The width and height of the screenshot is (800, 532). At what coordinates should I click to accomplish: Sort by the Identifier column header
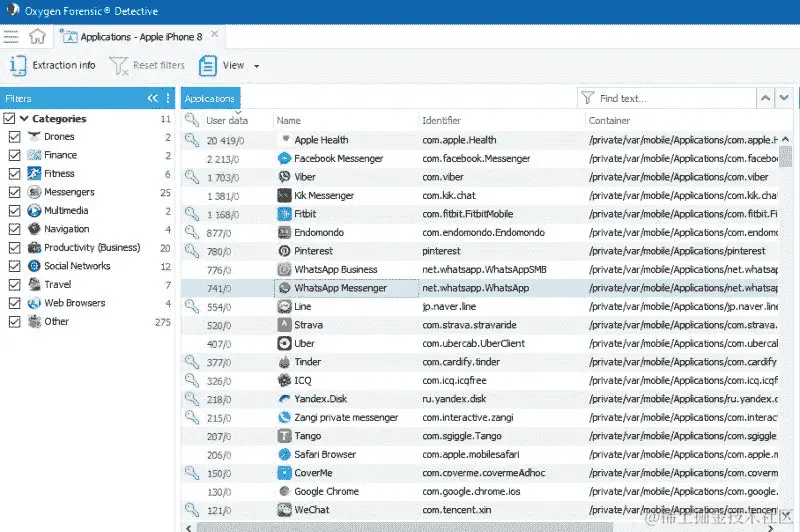(441, 120)
